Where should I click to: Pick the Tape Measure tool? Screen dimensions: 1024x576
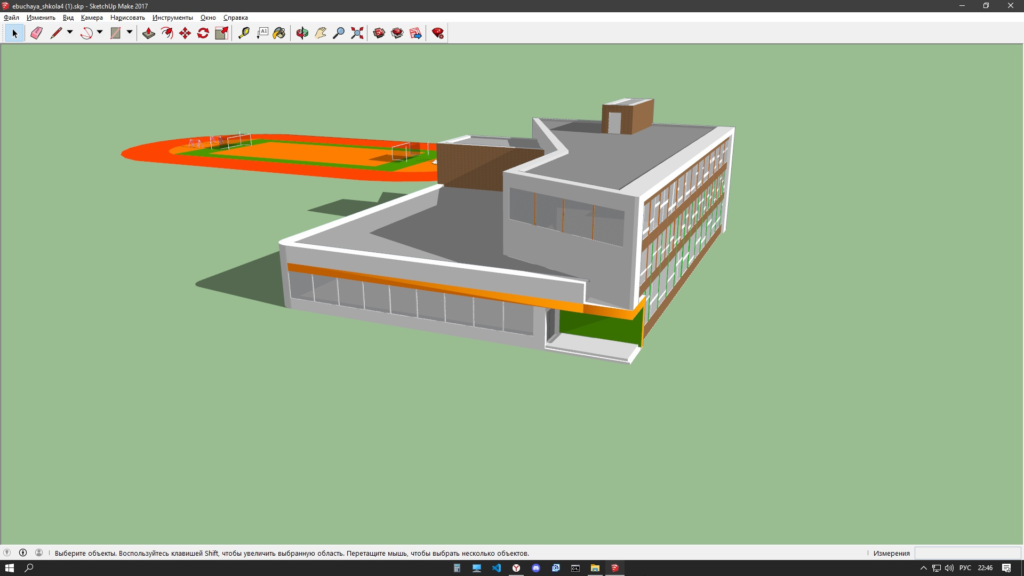(244, 33)
